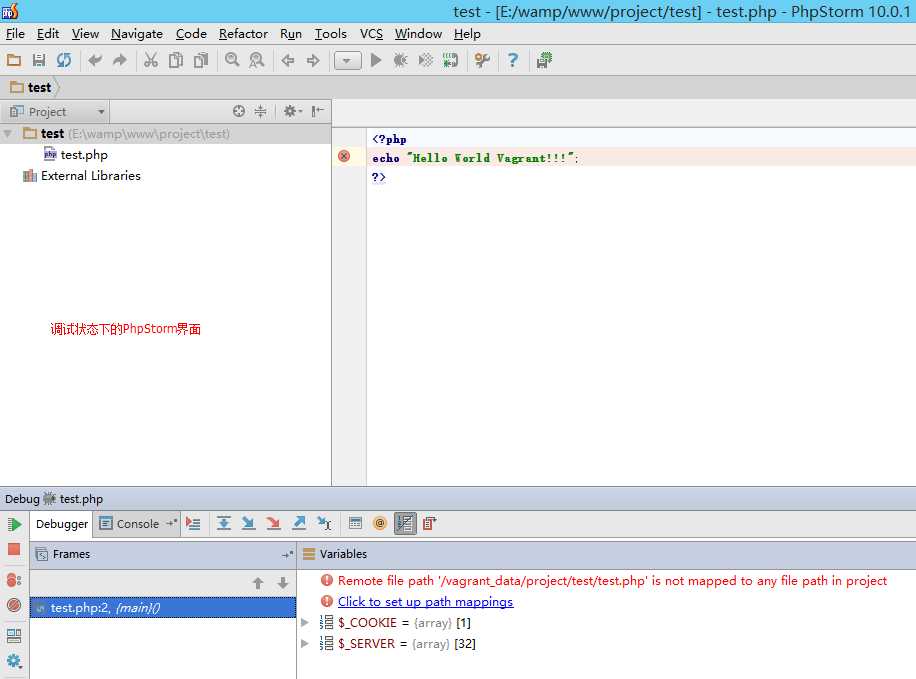Place cursor on the echo code line
Screen dimensions: 916x679
(x=476, y=158)
